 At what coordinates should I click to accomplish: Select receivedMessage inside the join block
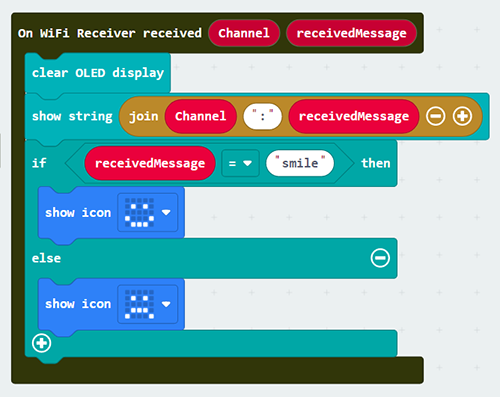(x=354, y=116)
